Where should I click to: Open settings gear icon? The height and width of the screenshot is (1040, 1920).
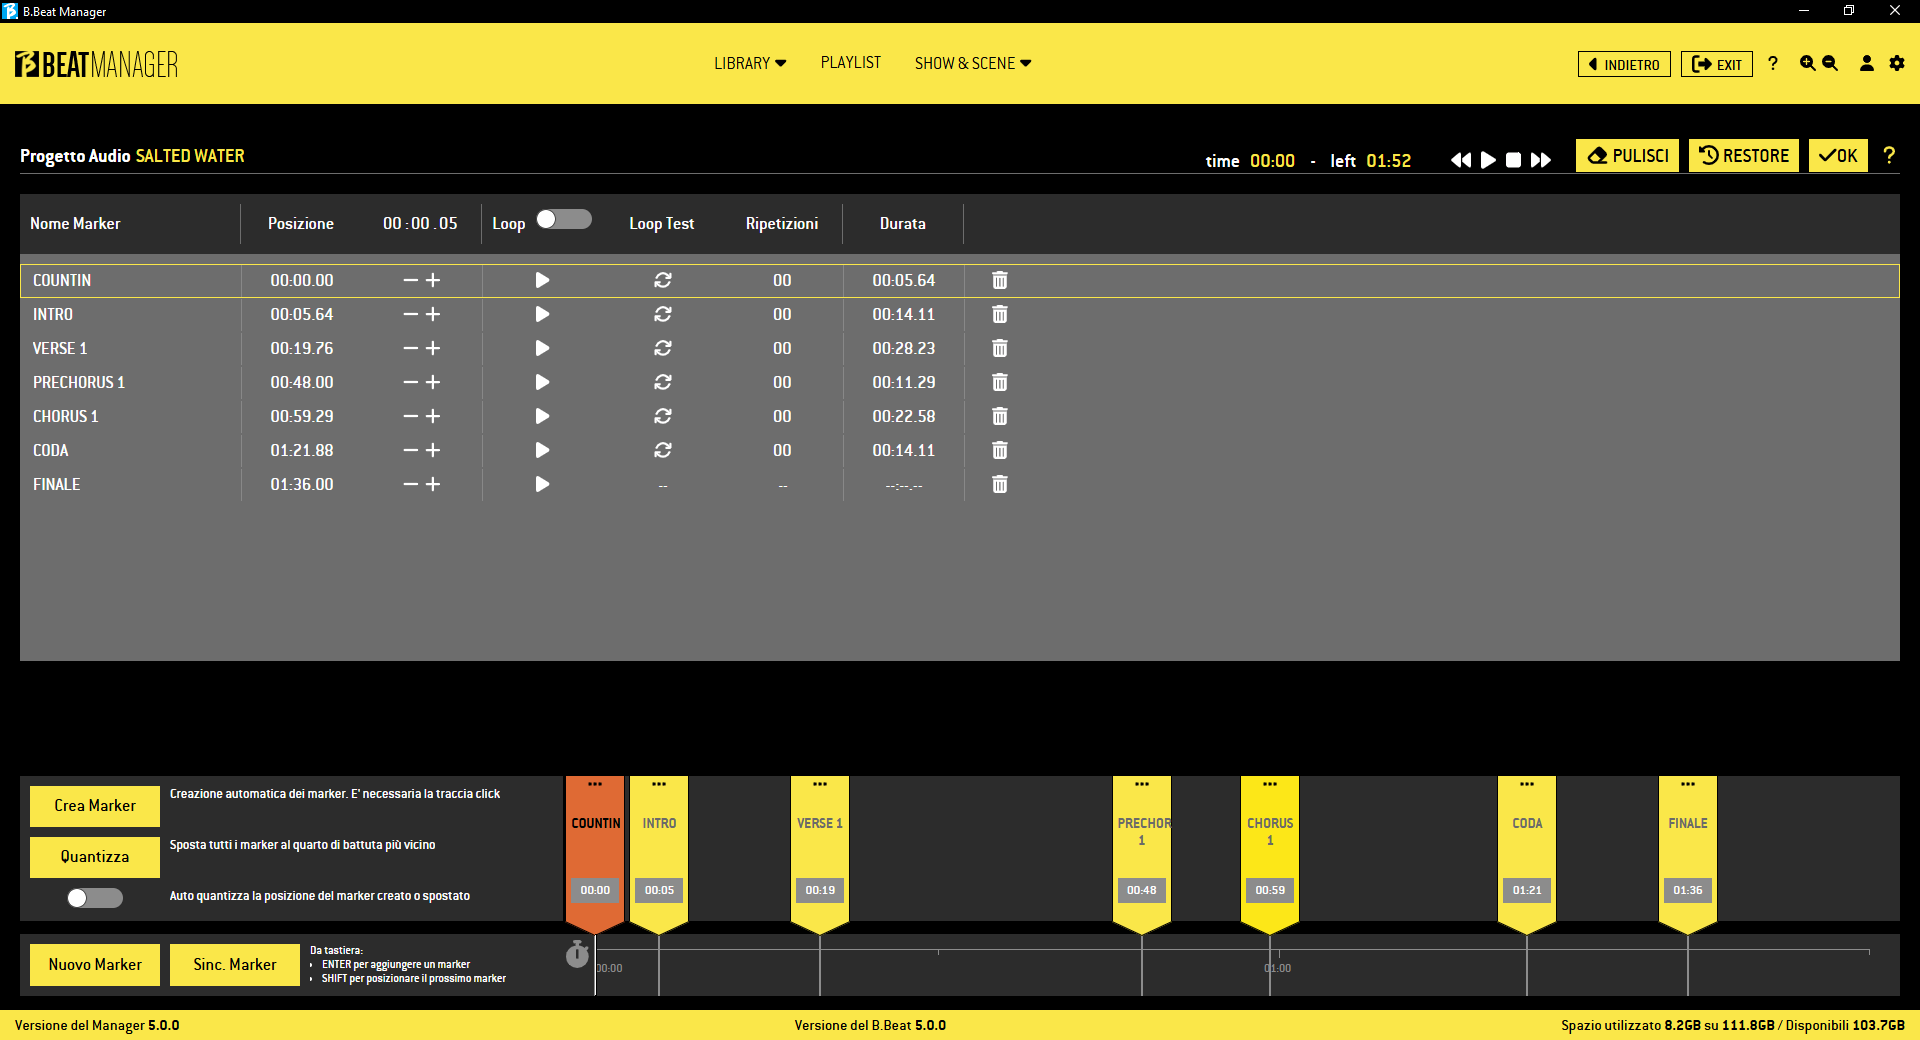1897,64
